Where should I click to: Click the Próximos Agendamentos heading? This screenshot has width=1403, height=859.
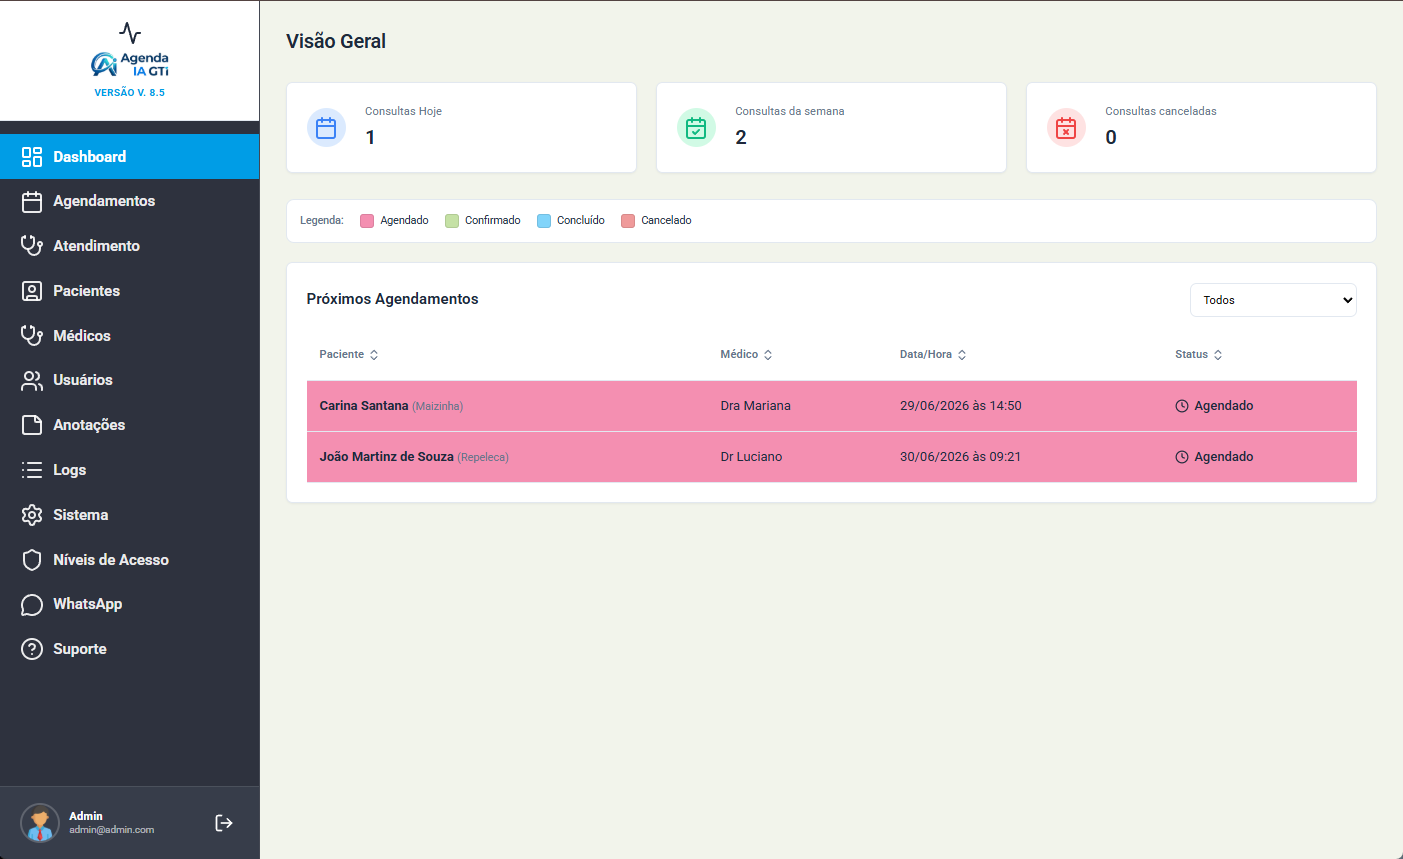(x=392, y=299)
